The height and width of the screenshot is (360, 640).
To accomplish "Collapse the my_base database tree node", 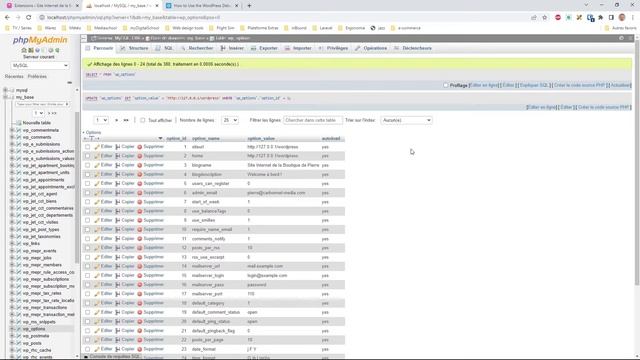I will coord(5,98).
